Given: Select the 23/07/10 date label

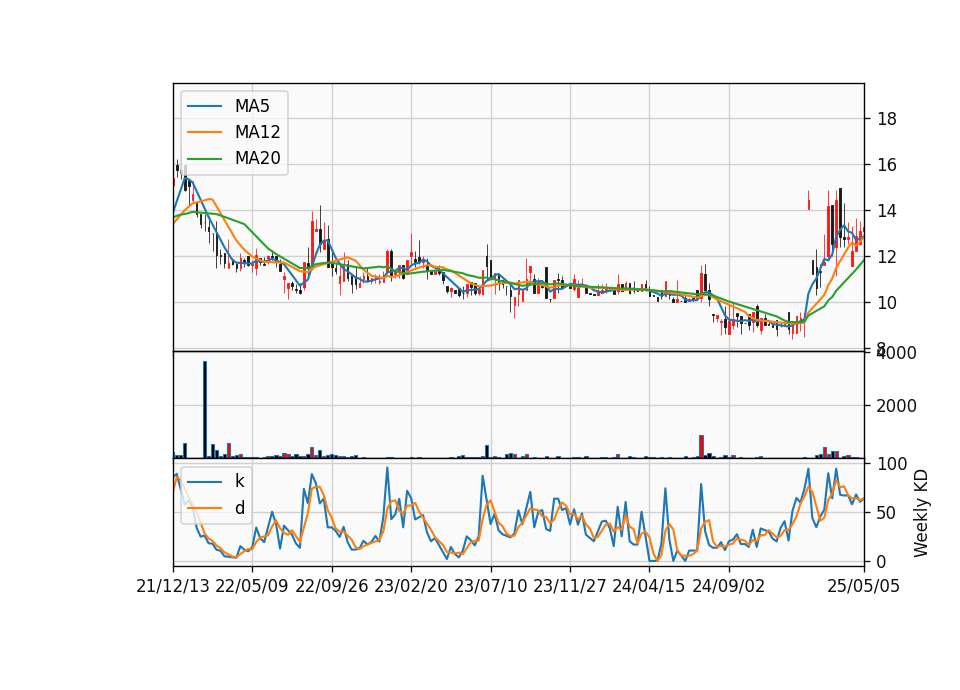Looking at the screenshot, I should (490, 586).
